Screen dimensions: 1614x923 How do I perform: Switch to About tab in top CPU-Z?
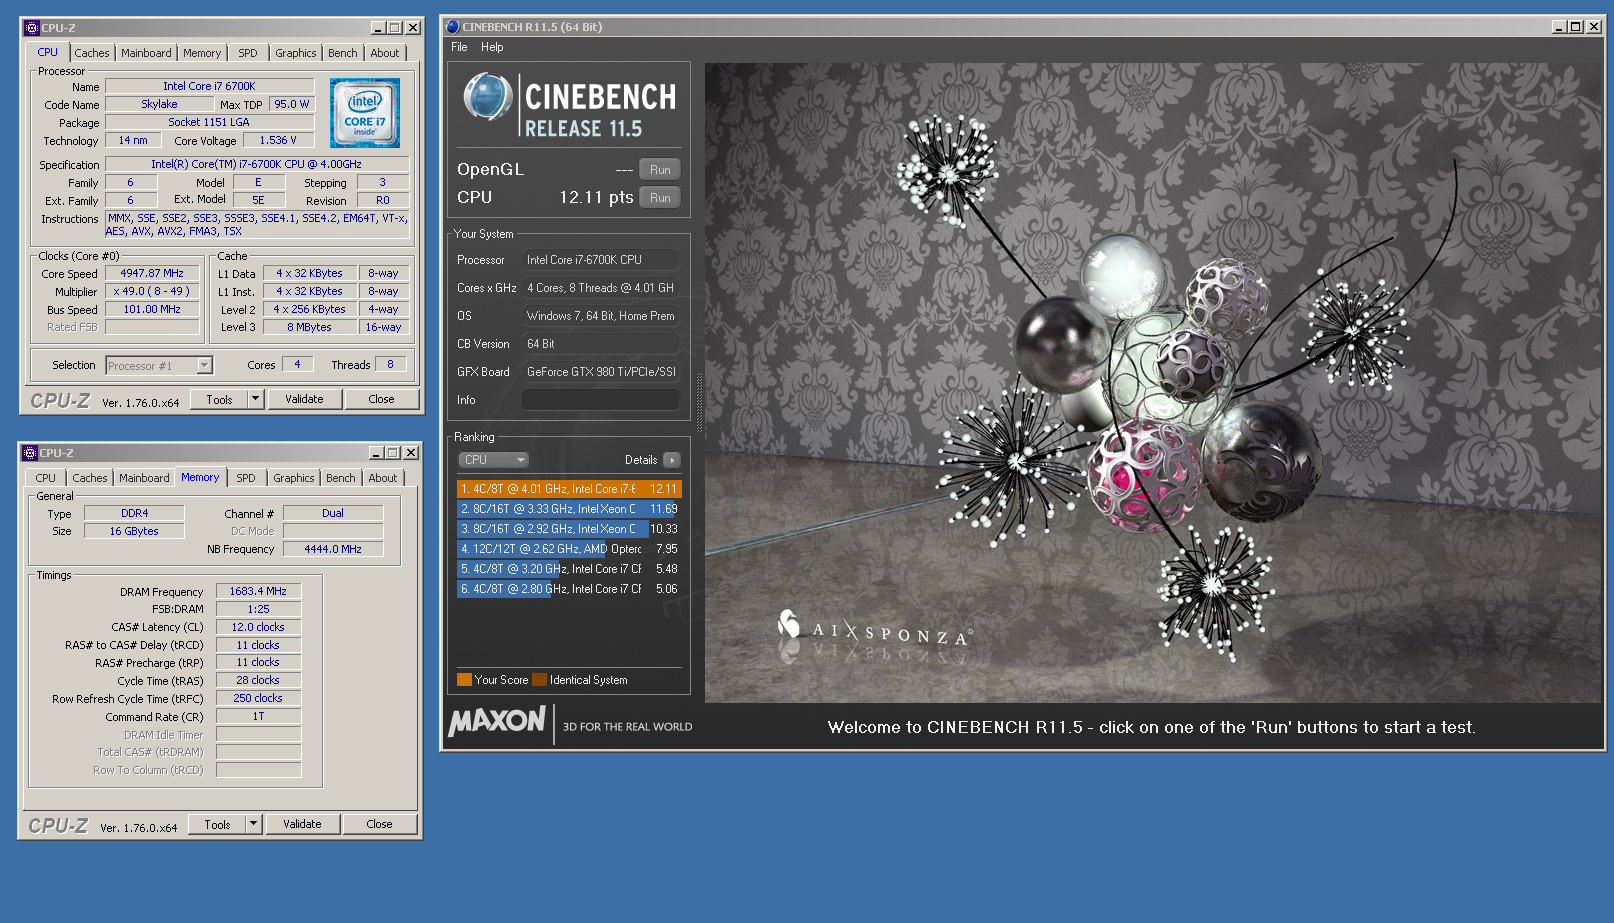click(x=385, y=53)
